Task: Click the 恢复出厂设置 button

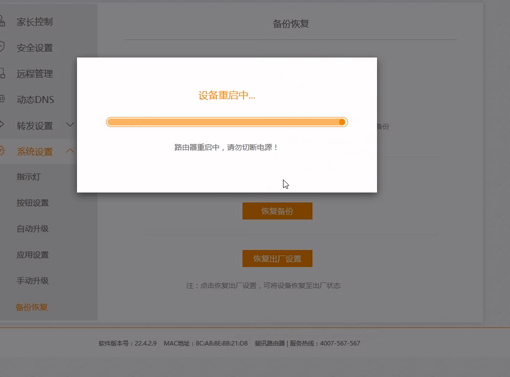Action: click(x=277, y=258)
